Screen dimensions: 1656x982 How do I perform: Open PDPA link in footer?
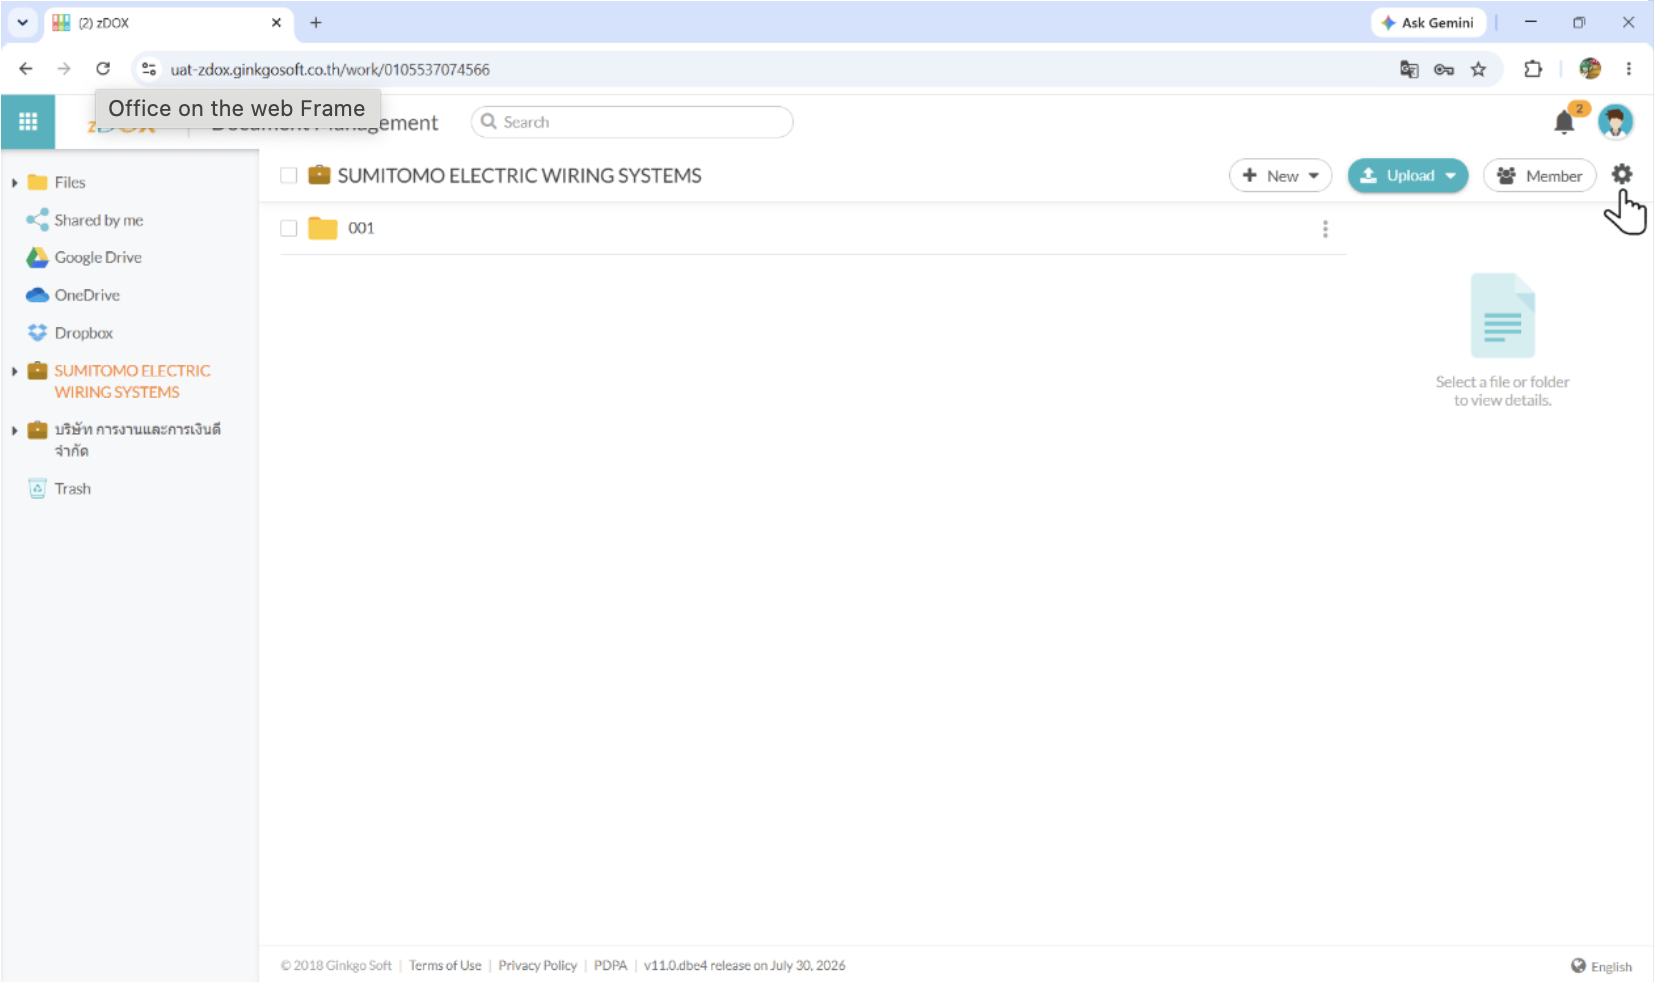click(610, 966)
